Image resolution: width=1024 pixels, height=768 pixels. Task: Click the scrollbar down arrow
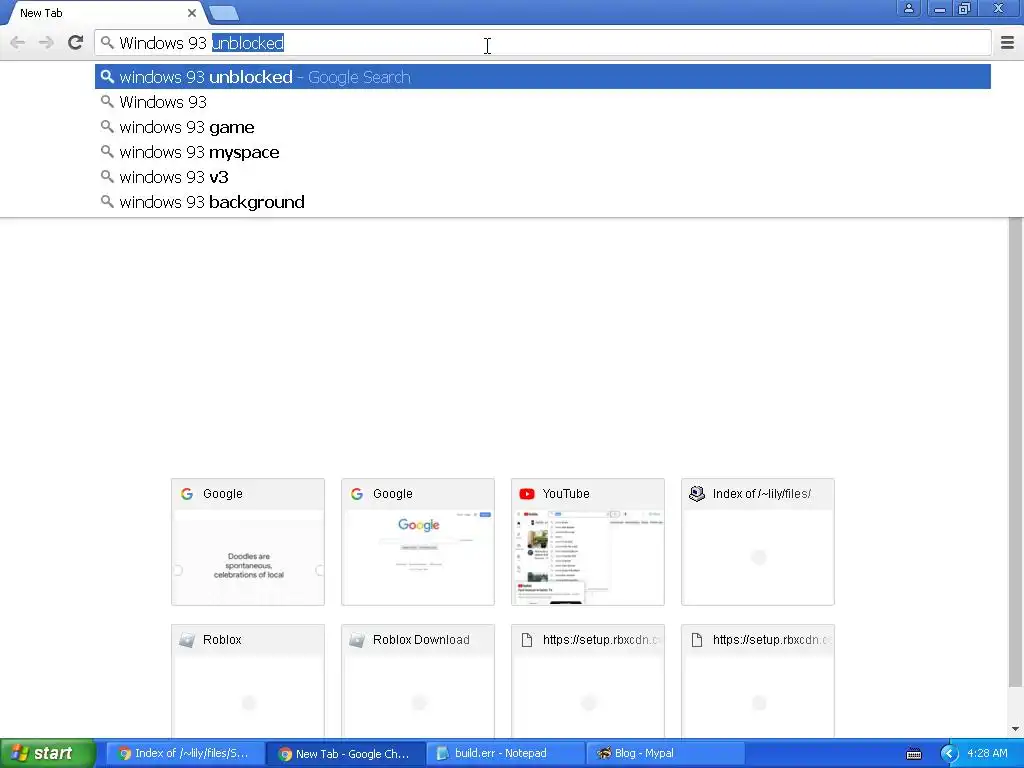pyautogui.click(x=1016, y=729)
